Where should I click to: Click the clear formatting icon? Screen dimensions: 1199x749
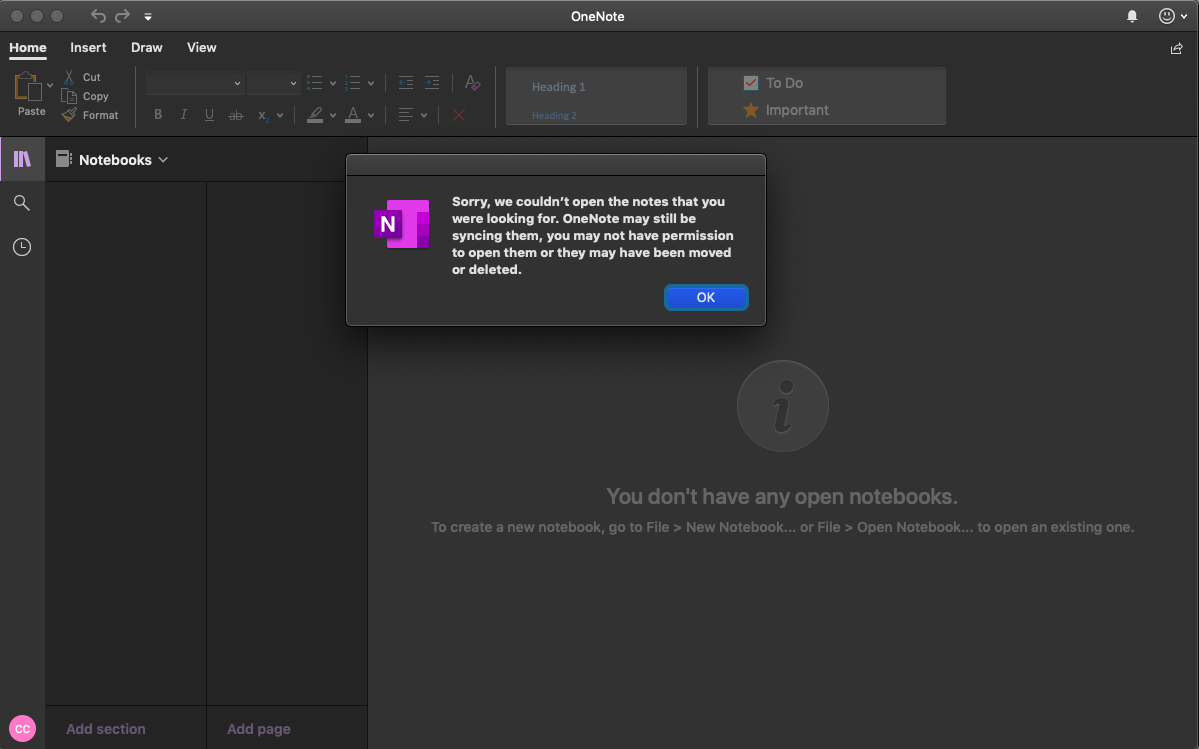(473, 83)
